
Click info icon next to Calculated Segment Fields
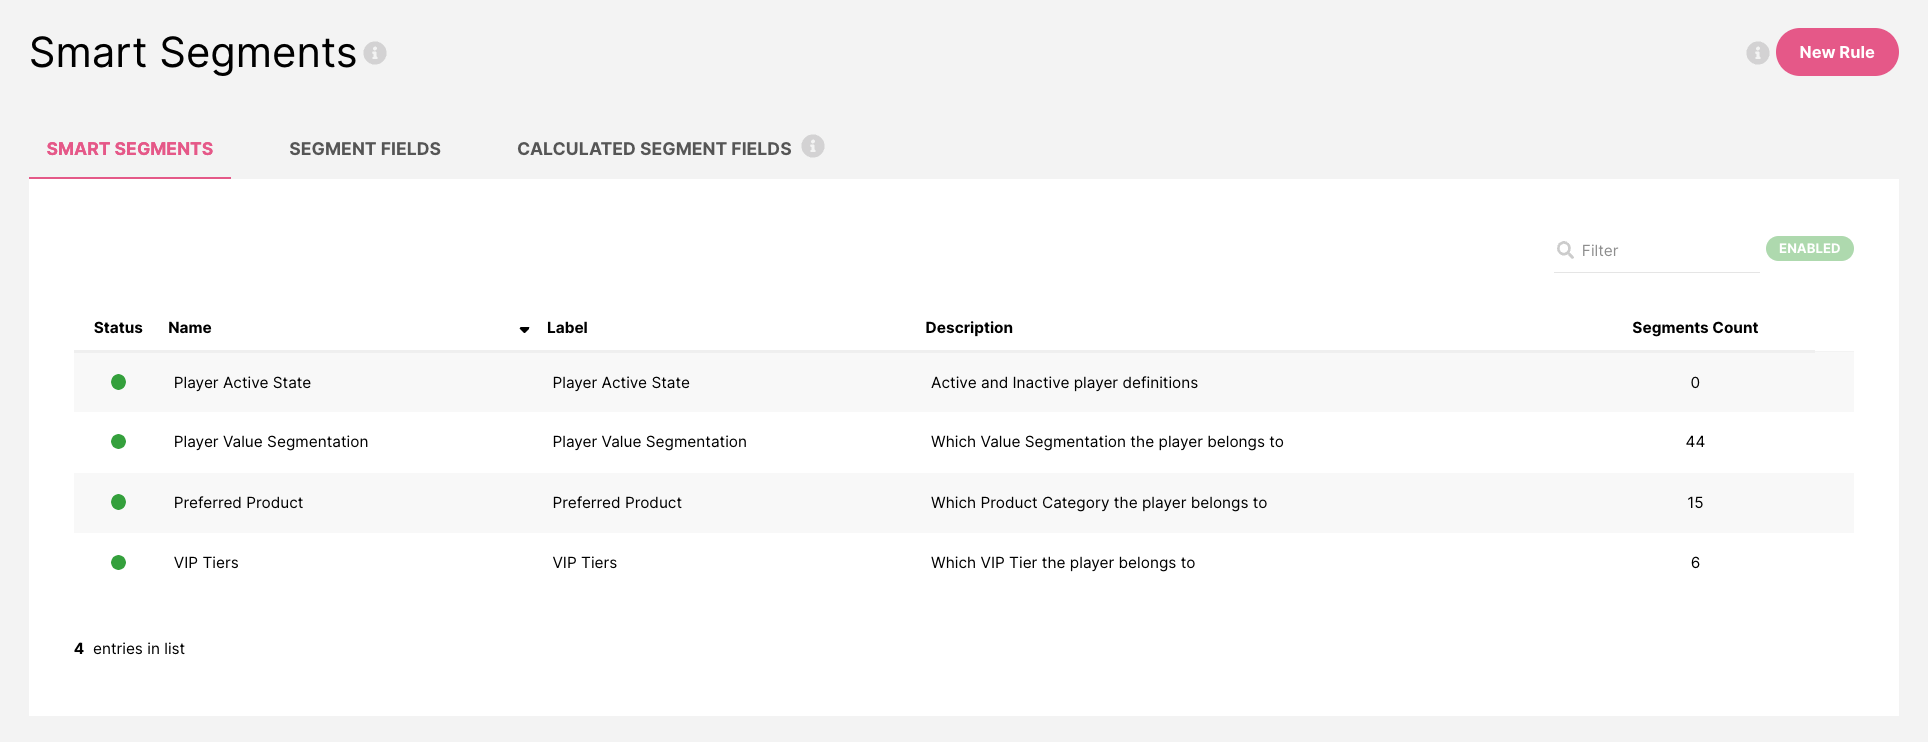point(813,146)
